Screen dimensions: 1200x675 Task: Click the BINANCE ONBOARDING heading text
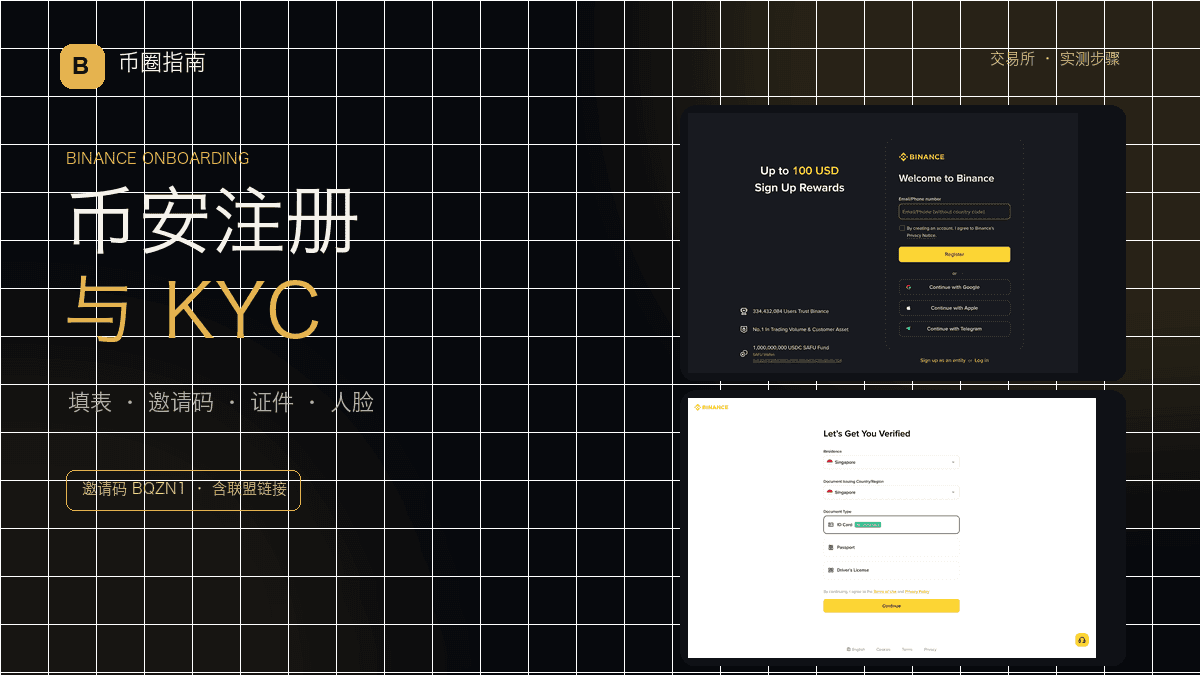point(157,158)
